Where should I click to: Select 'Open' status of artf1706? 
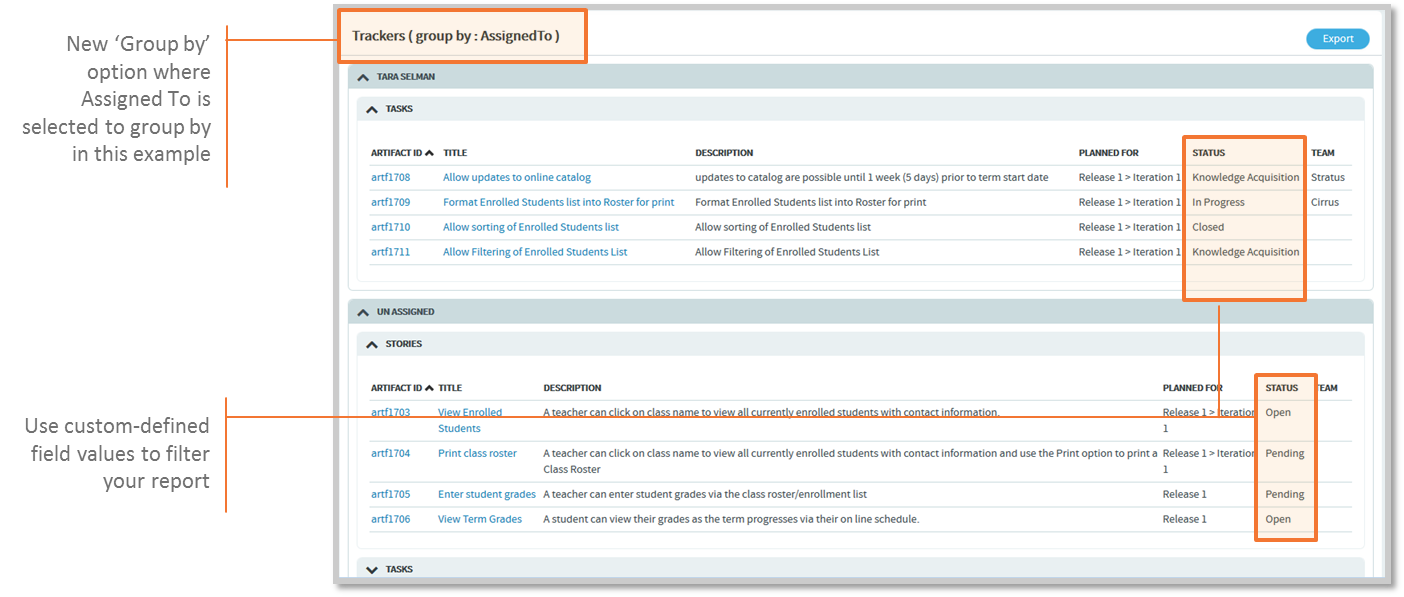[x=1278, y=519]
